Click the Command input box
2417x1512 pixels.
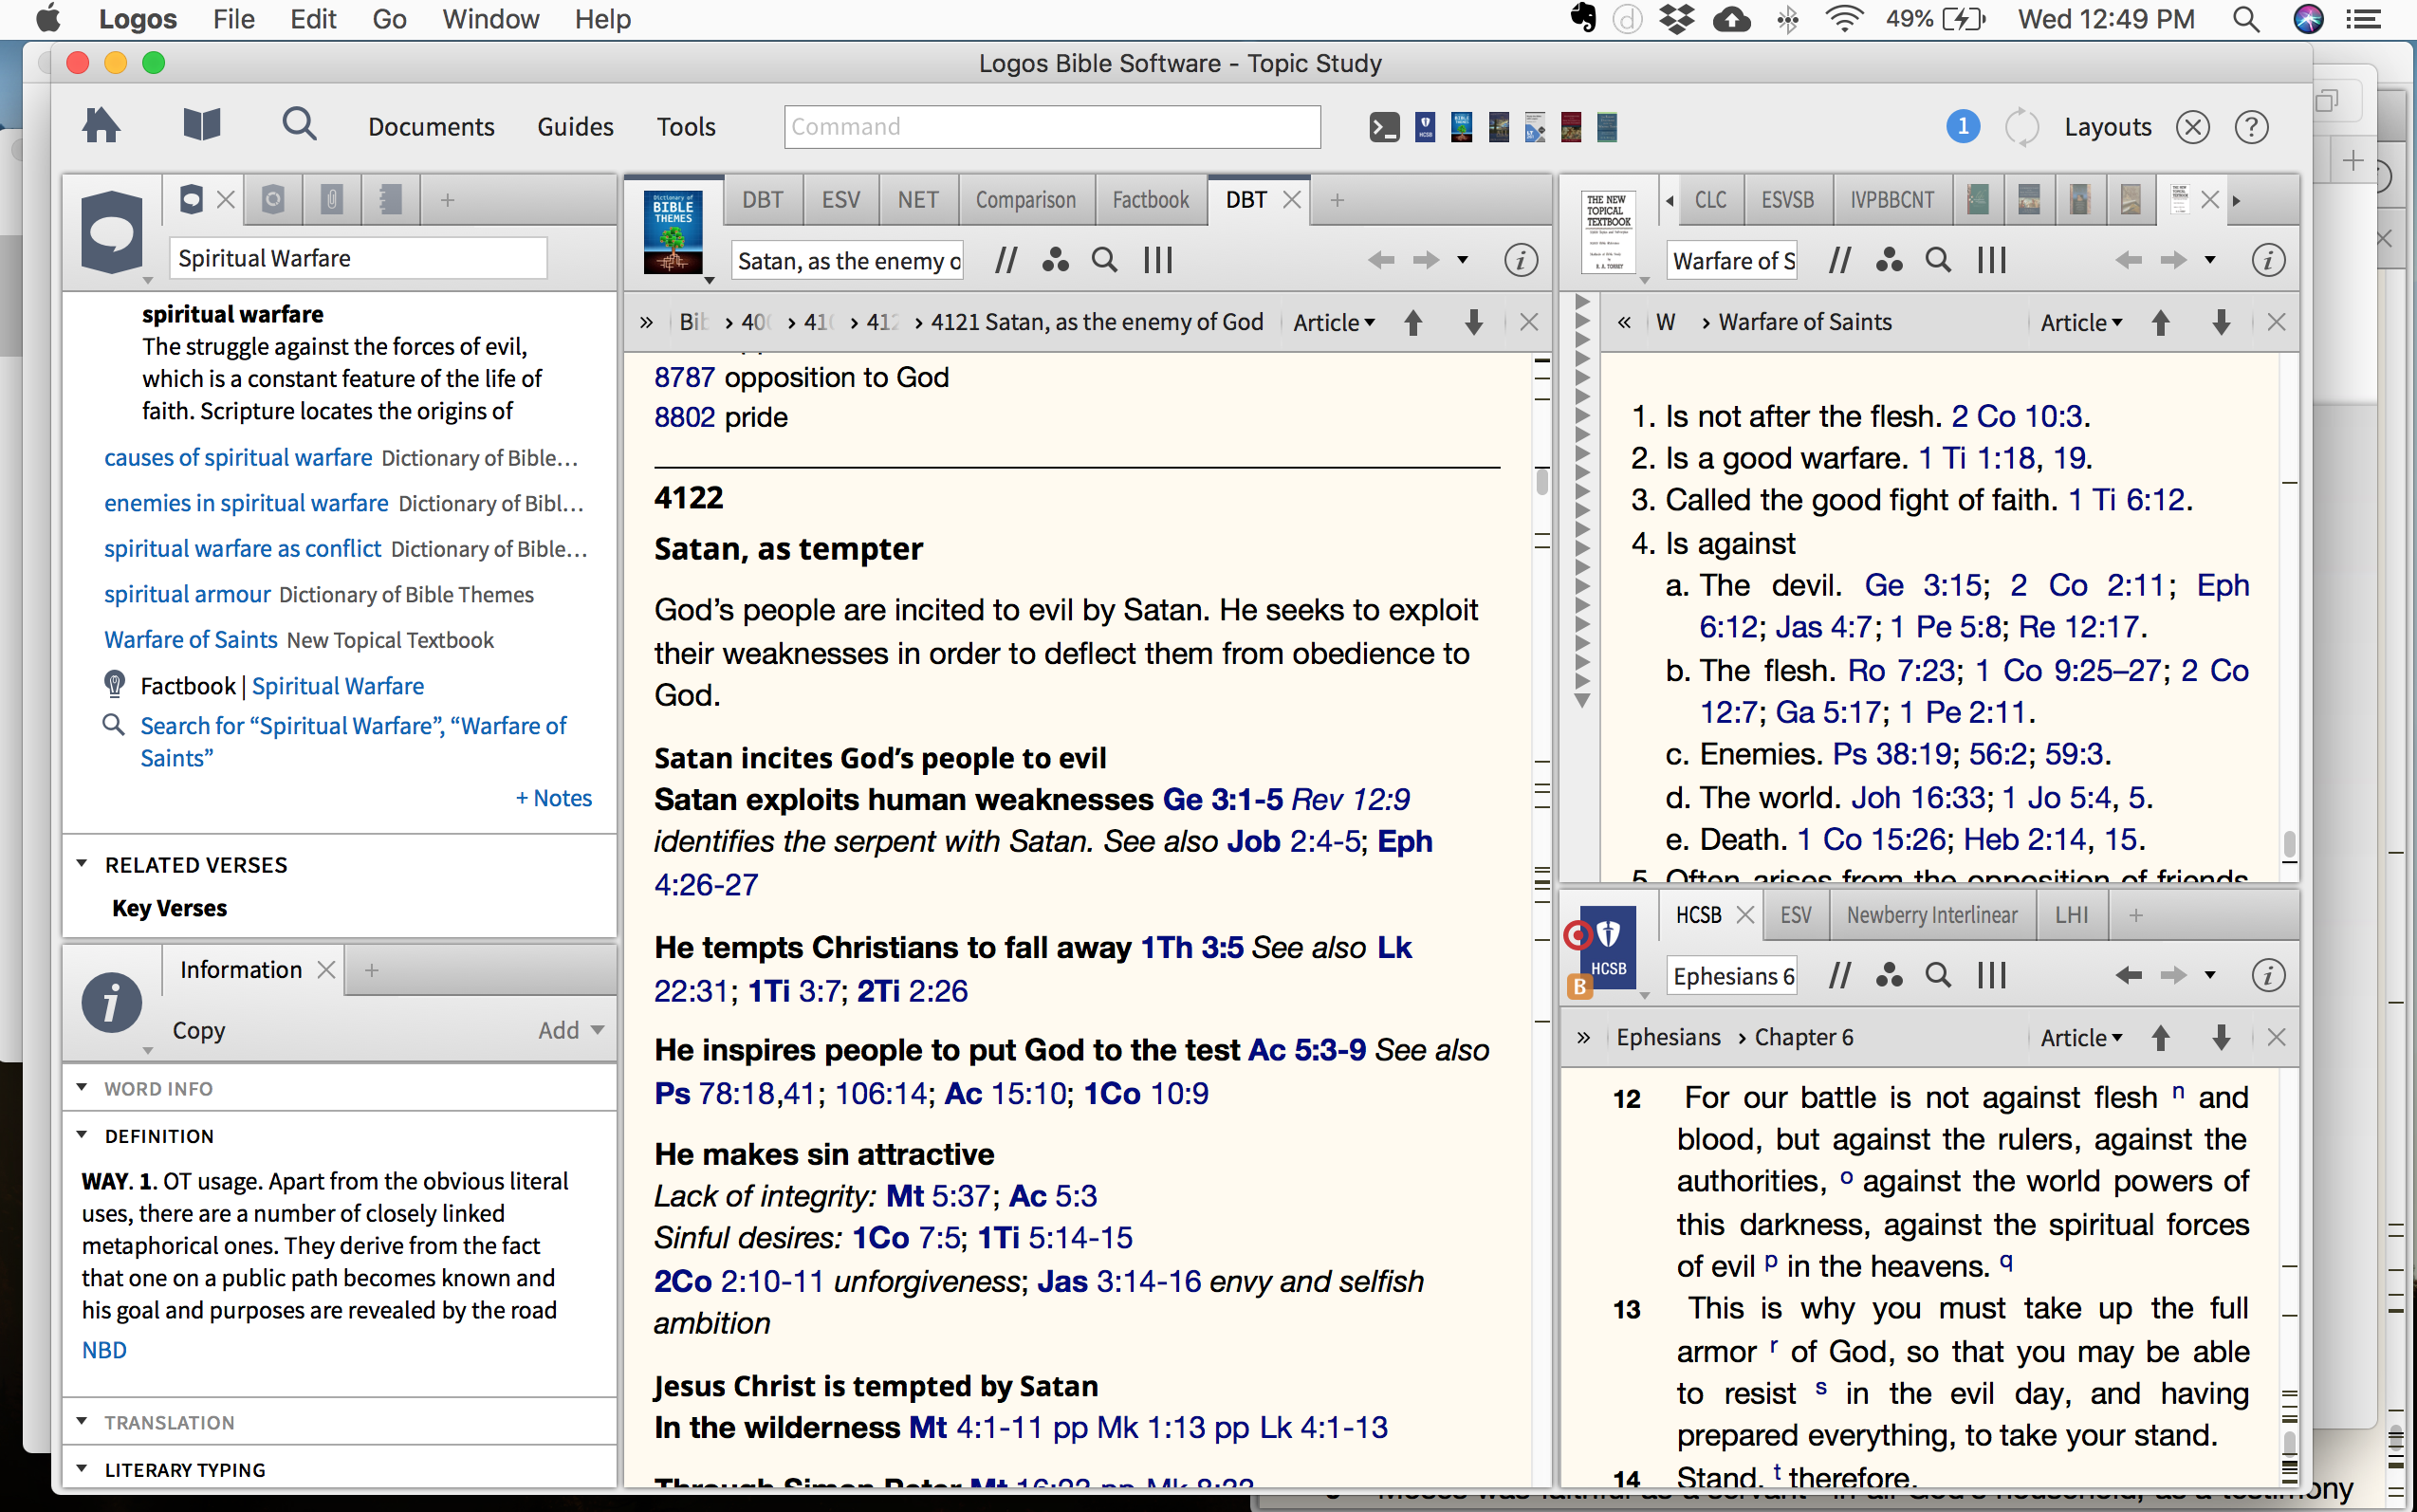(1051, 127)
